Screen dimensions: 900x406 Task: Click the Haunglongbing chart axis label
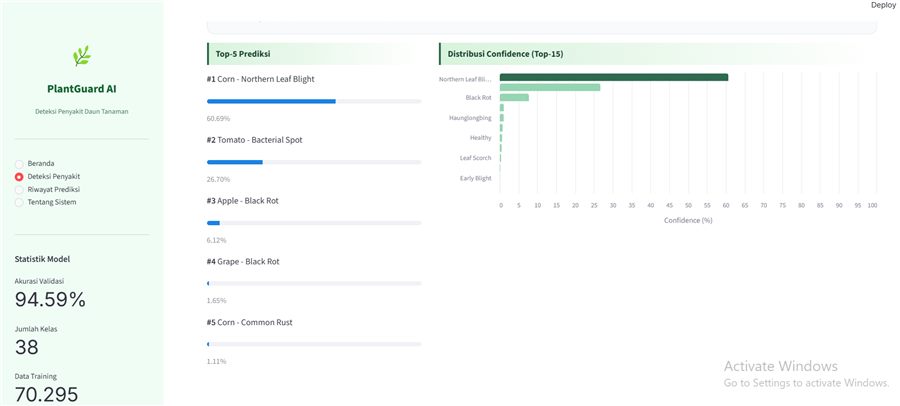(470, 118)
